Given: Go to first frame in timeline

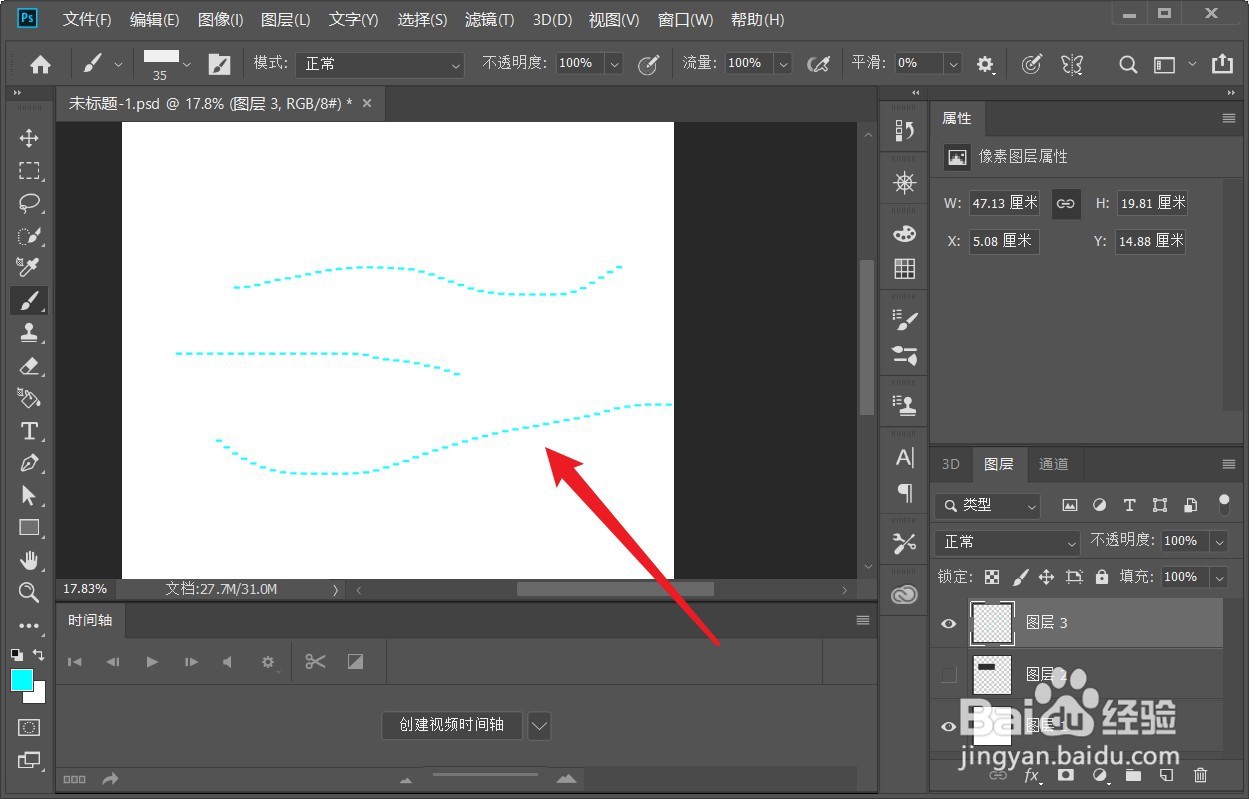Looking at the screenshot, I should [75, 662].
